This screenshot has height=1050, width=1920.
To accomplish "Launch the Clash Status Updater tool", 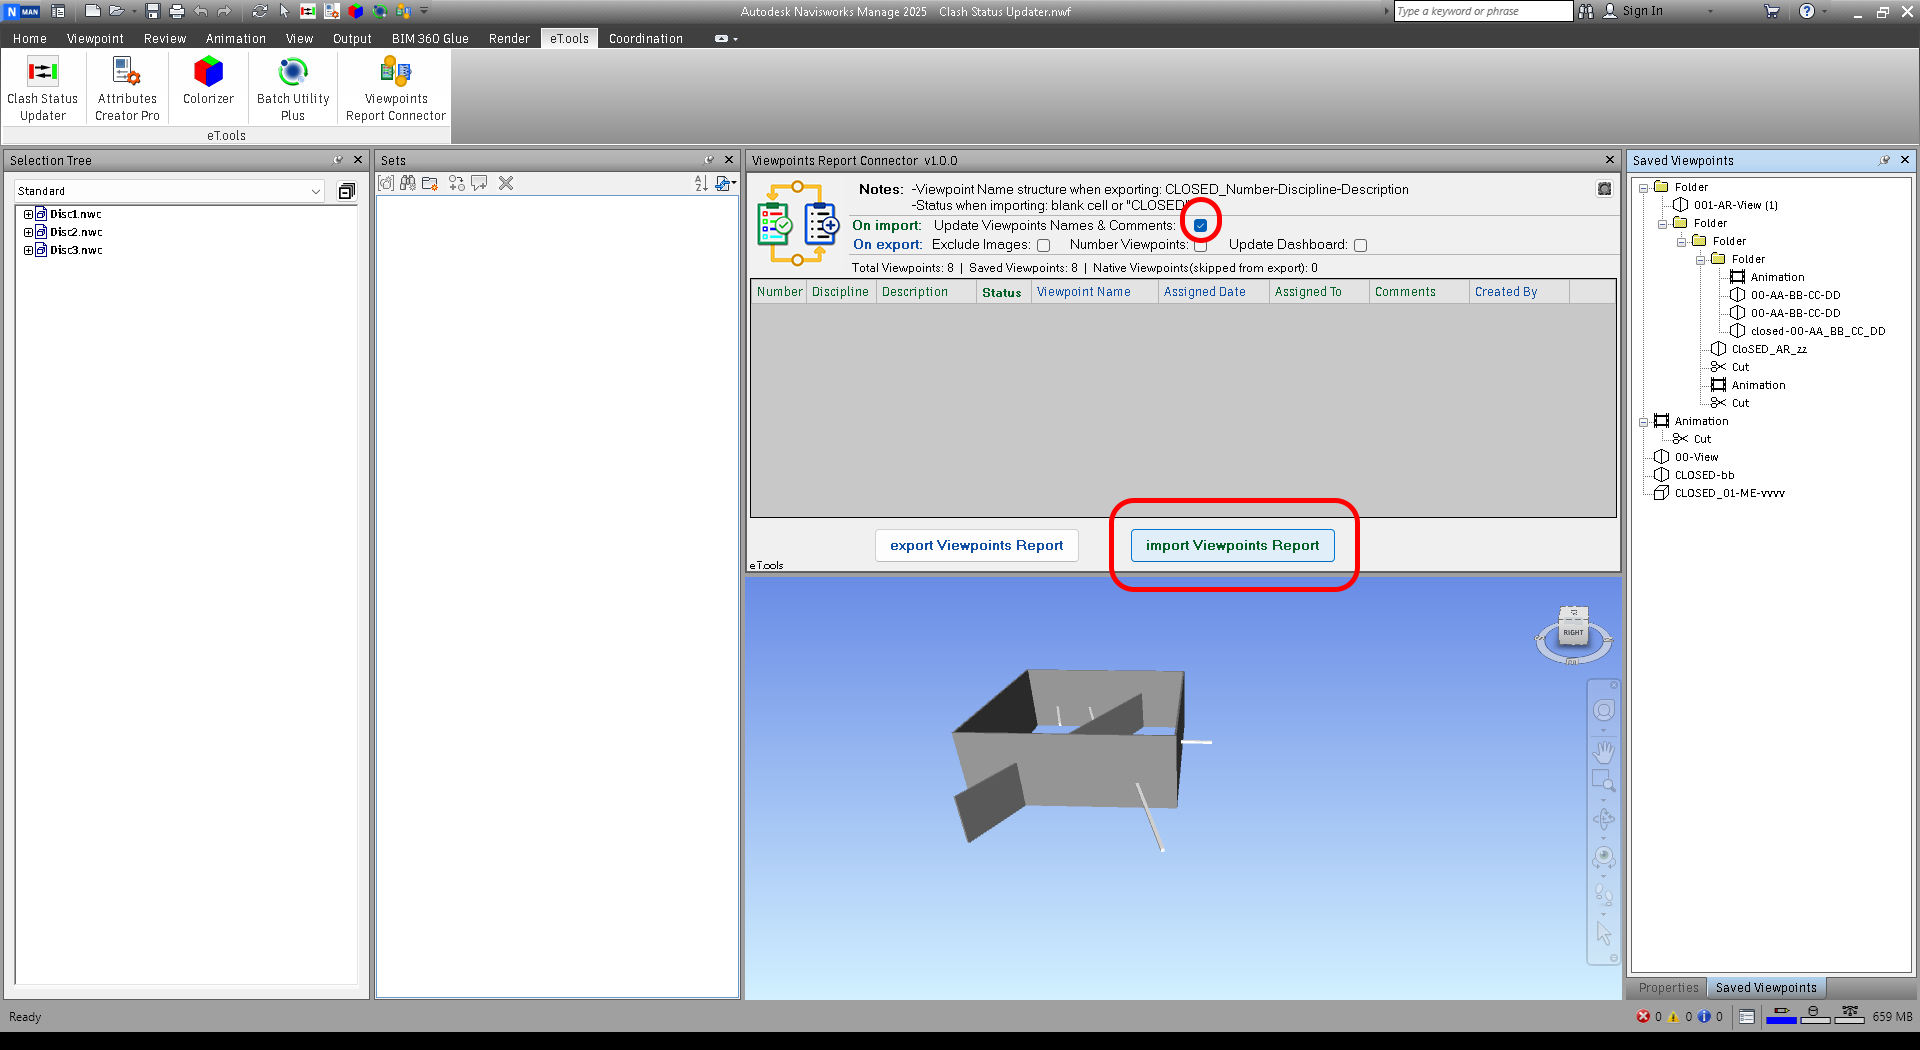I will pos(42,88).
